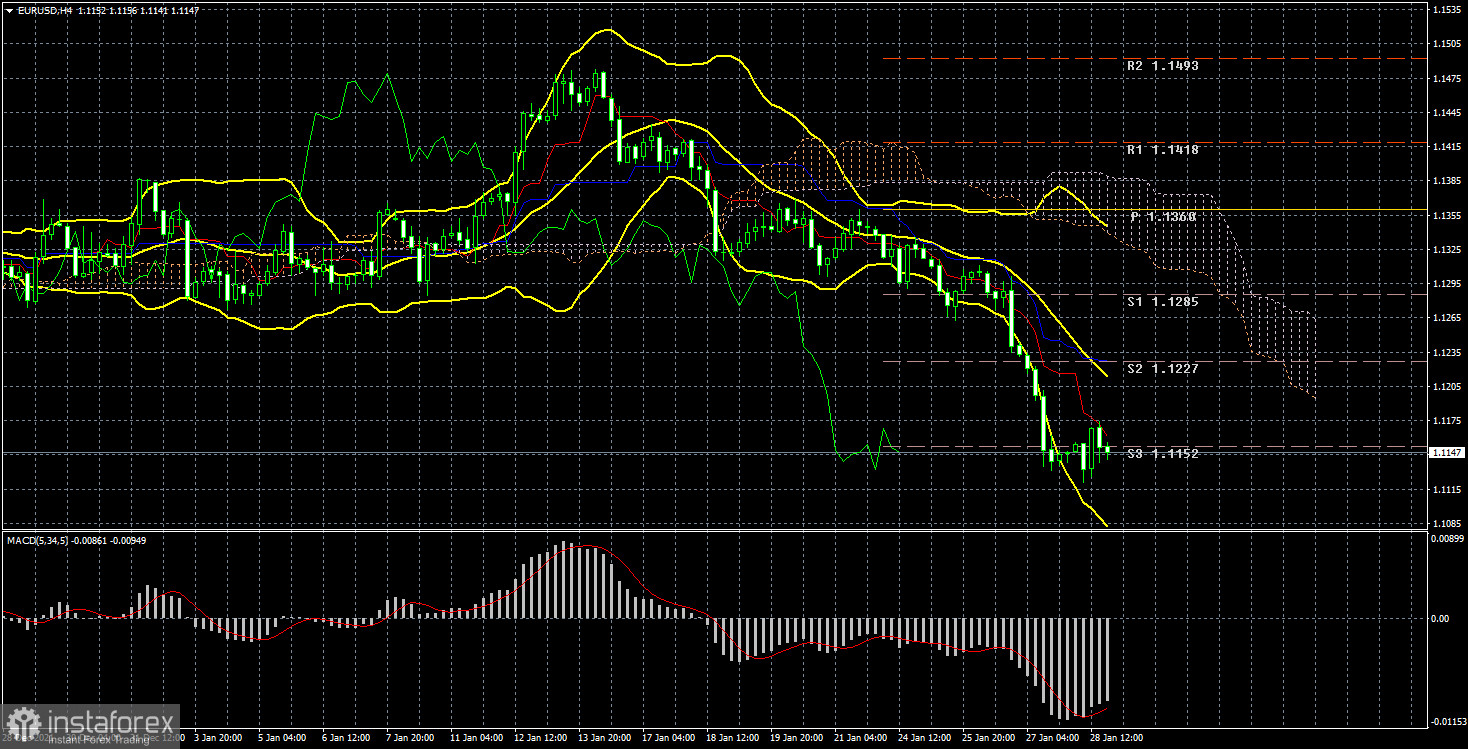Click the 3 Jan 20:00 time label
The width and height of the screenshot is (1468, 749).
coord(217,738)
